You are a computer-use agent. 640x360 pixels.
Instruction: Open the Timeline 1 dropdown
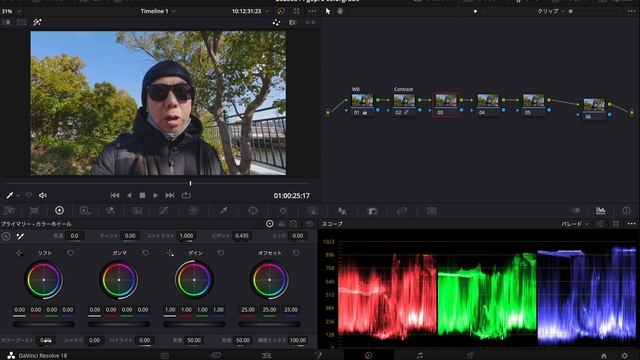(x=158, y=11)
